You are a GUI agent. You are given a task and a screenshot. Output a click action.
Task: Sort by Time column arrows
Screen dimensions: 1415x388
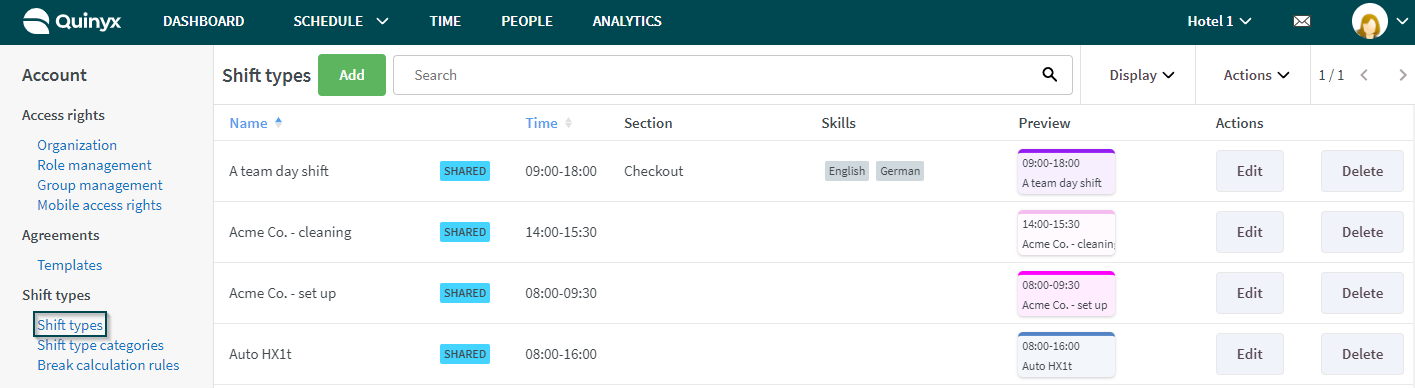[x=568, y=123]
